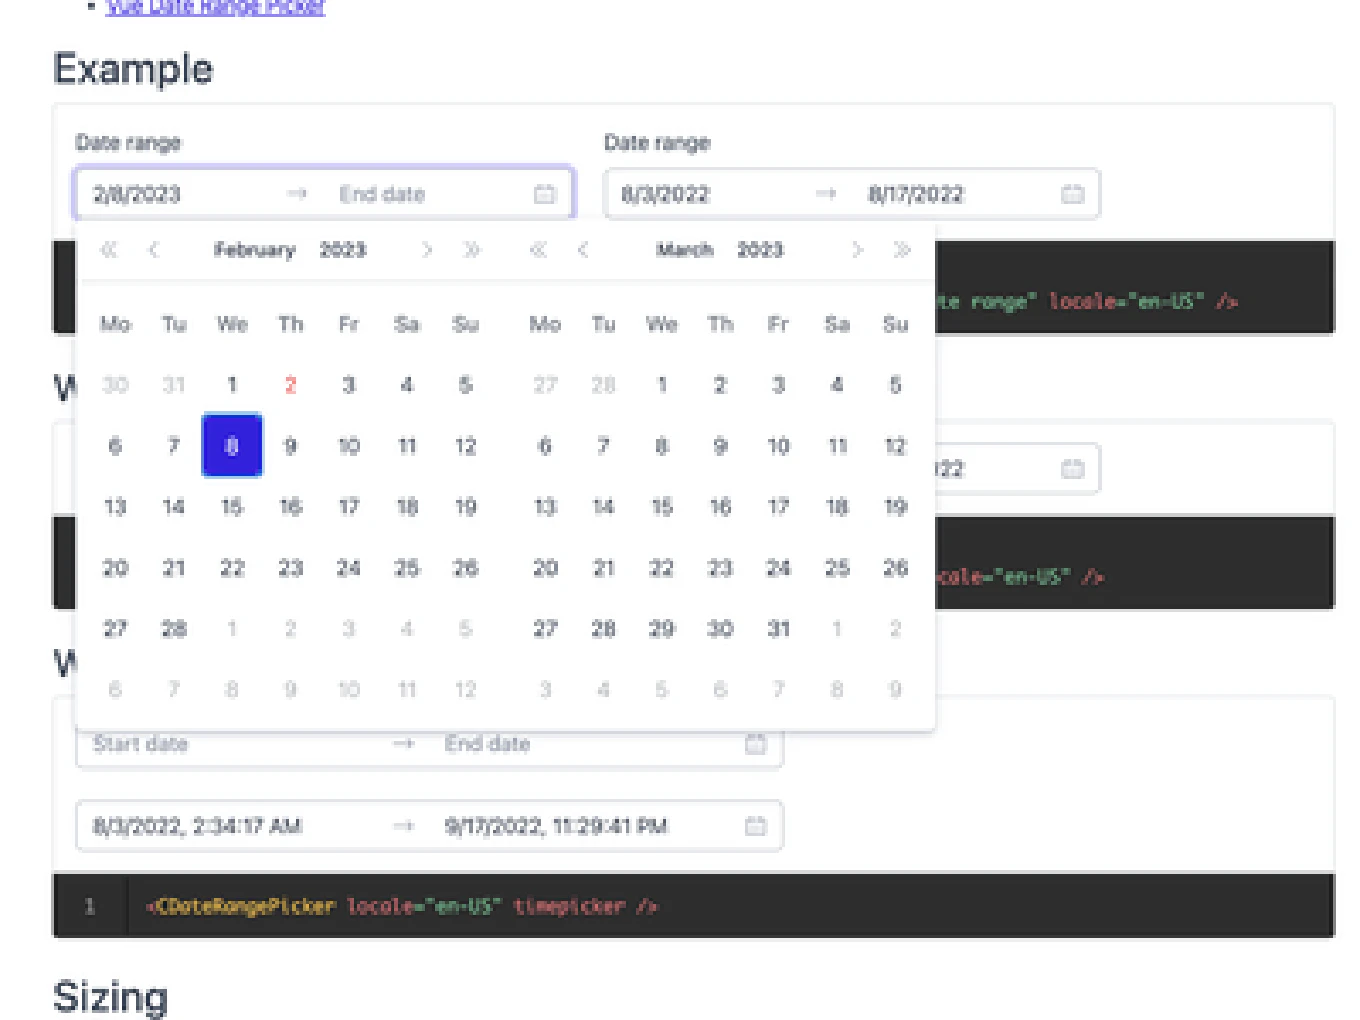Open the February month selector
This screenshot has width=1360, height=1020.
(254, 250)
